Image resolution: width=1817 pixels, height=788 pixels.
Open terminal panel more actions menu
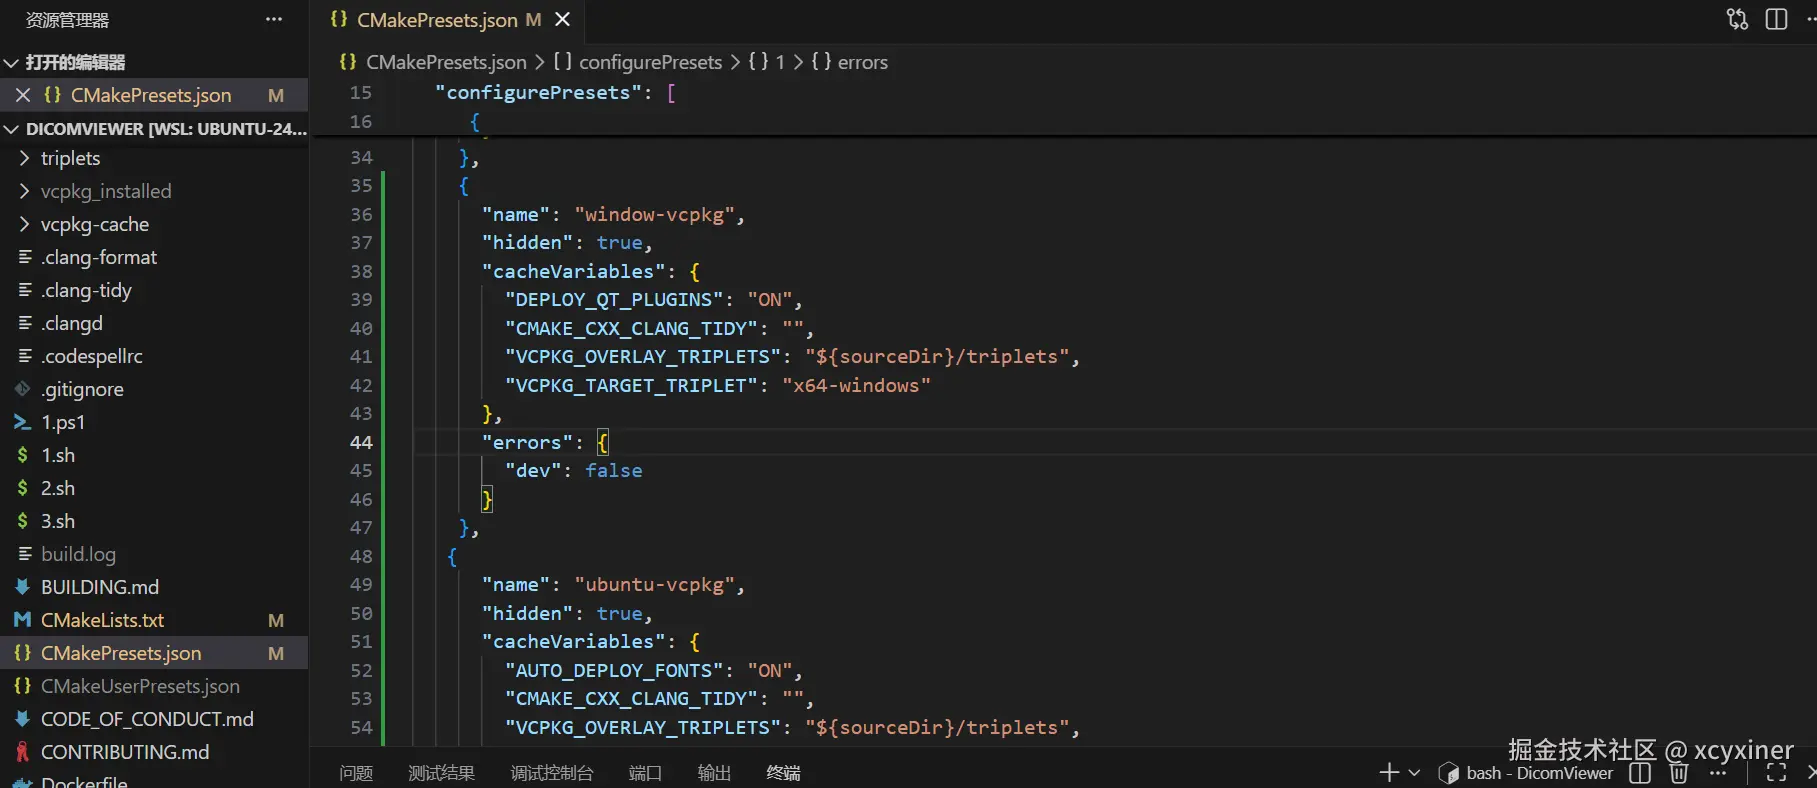click(1718, 772)
